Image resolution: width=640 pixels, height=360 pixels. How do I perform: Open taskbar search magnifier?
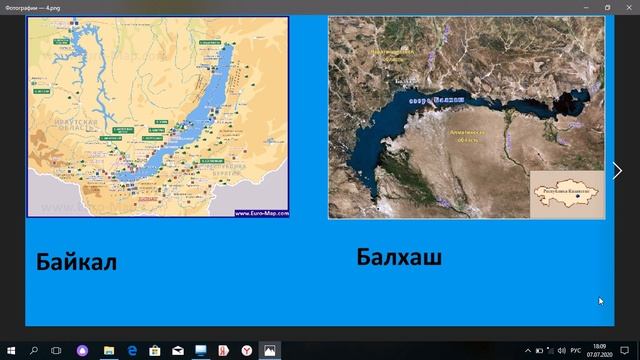(x=34, y=350)
